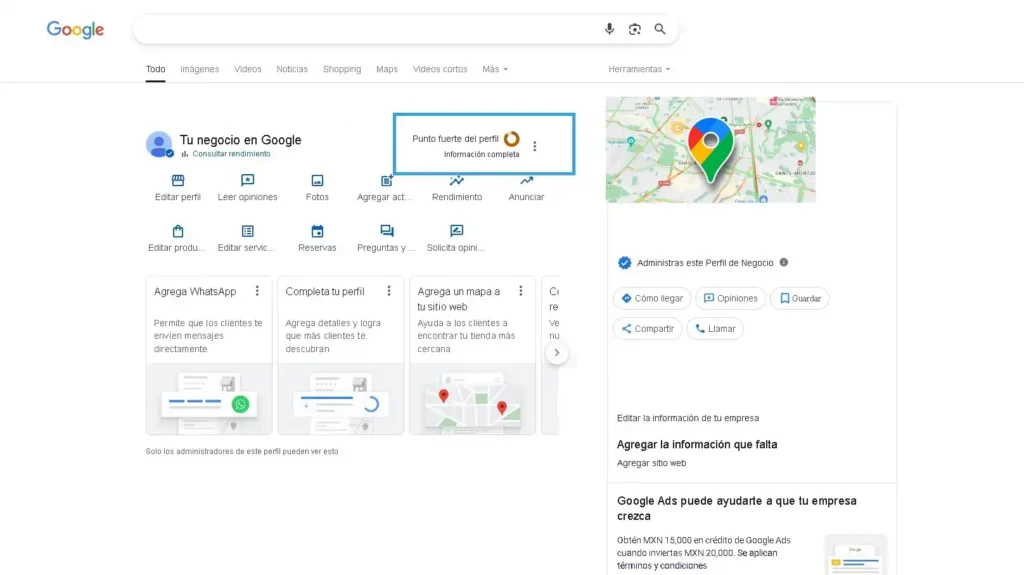This screenshot has width=1024, height=575.
Task: Click Agregar la información que falta
Action: (x=697, y=444)
